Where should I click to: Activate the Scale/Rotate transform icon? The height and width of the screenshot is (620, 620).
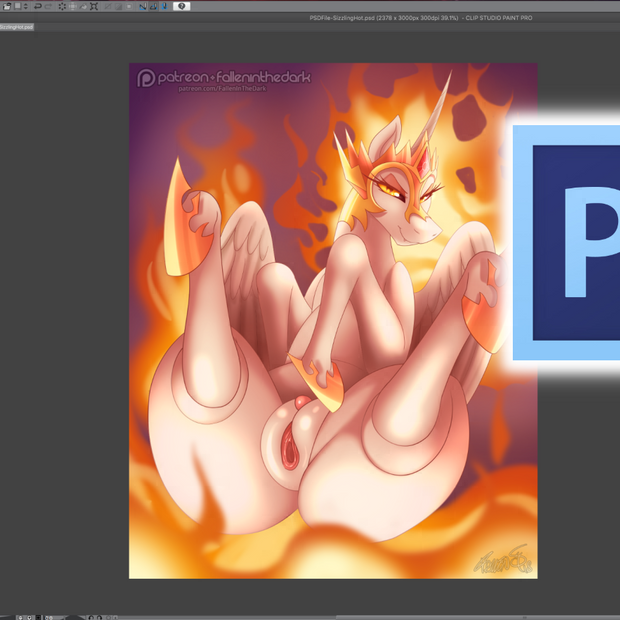point(94,6)
